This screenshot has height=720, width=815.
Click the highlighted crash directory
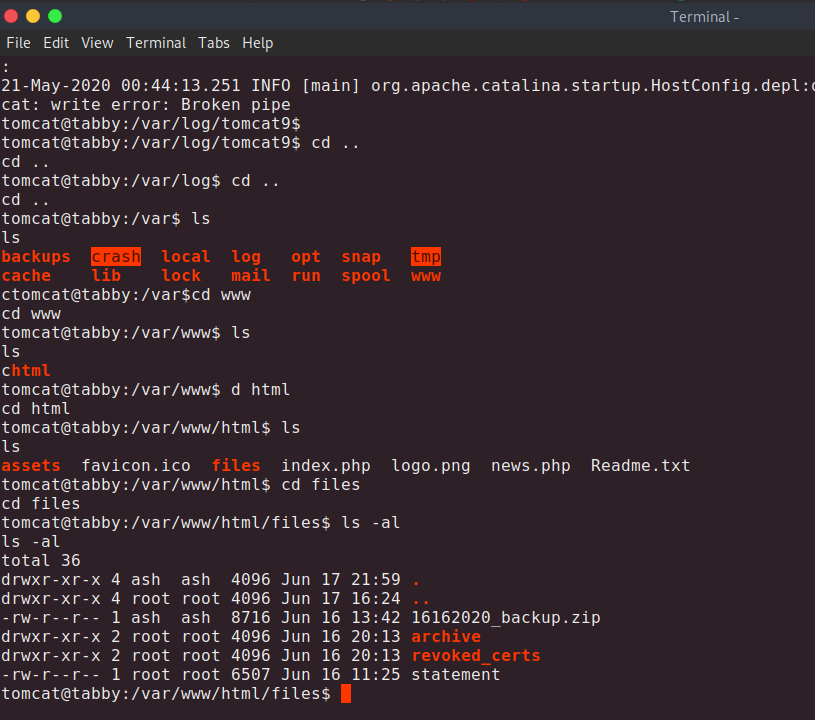click(x=116, y=257)
